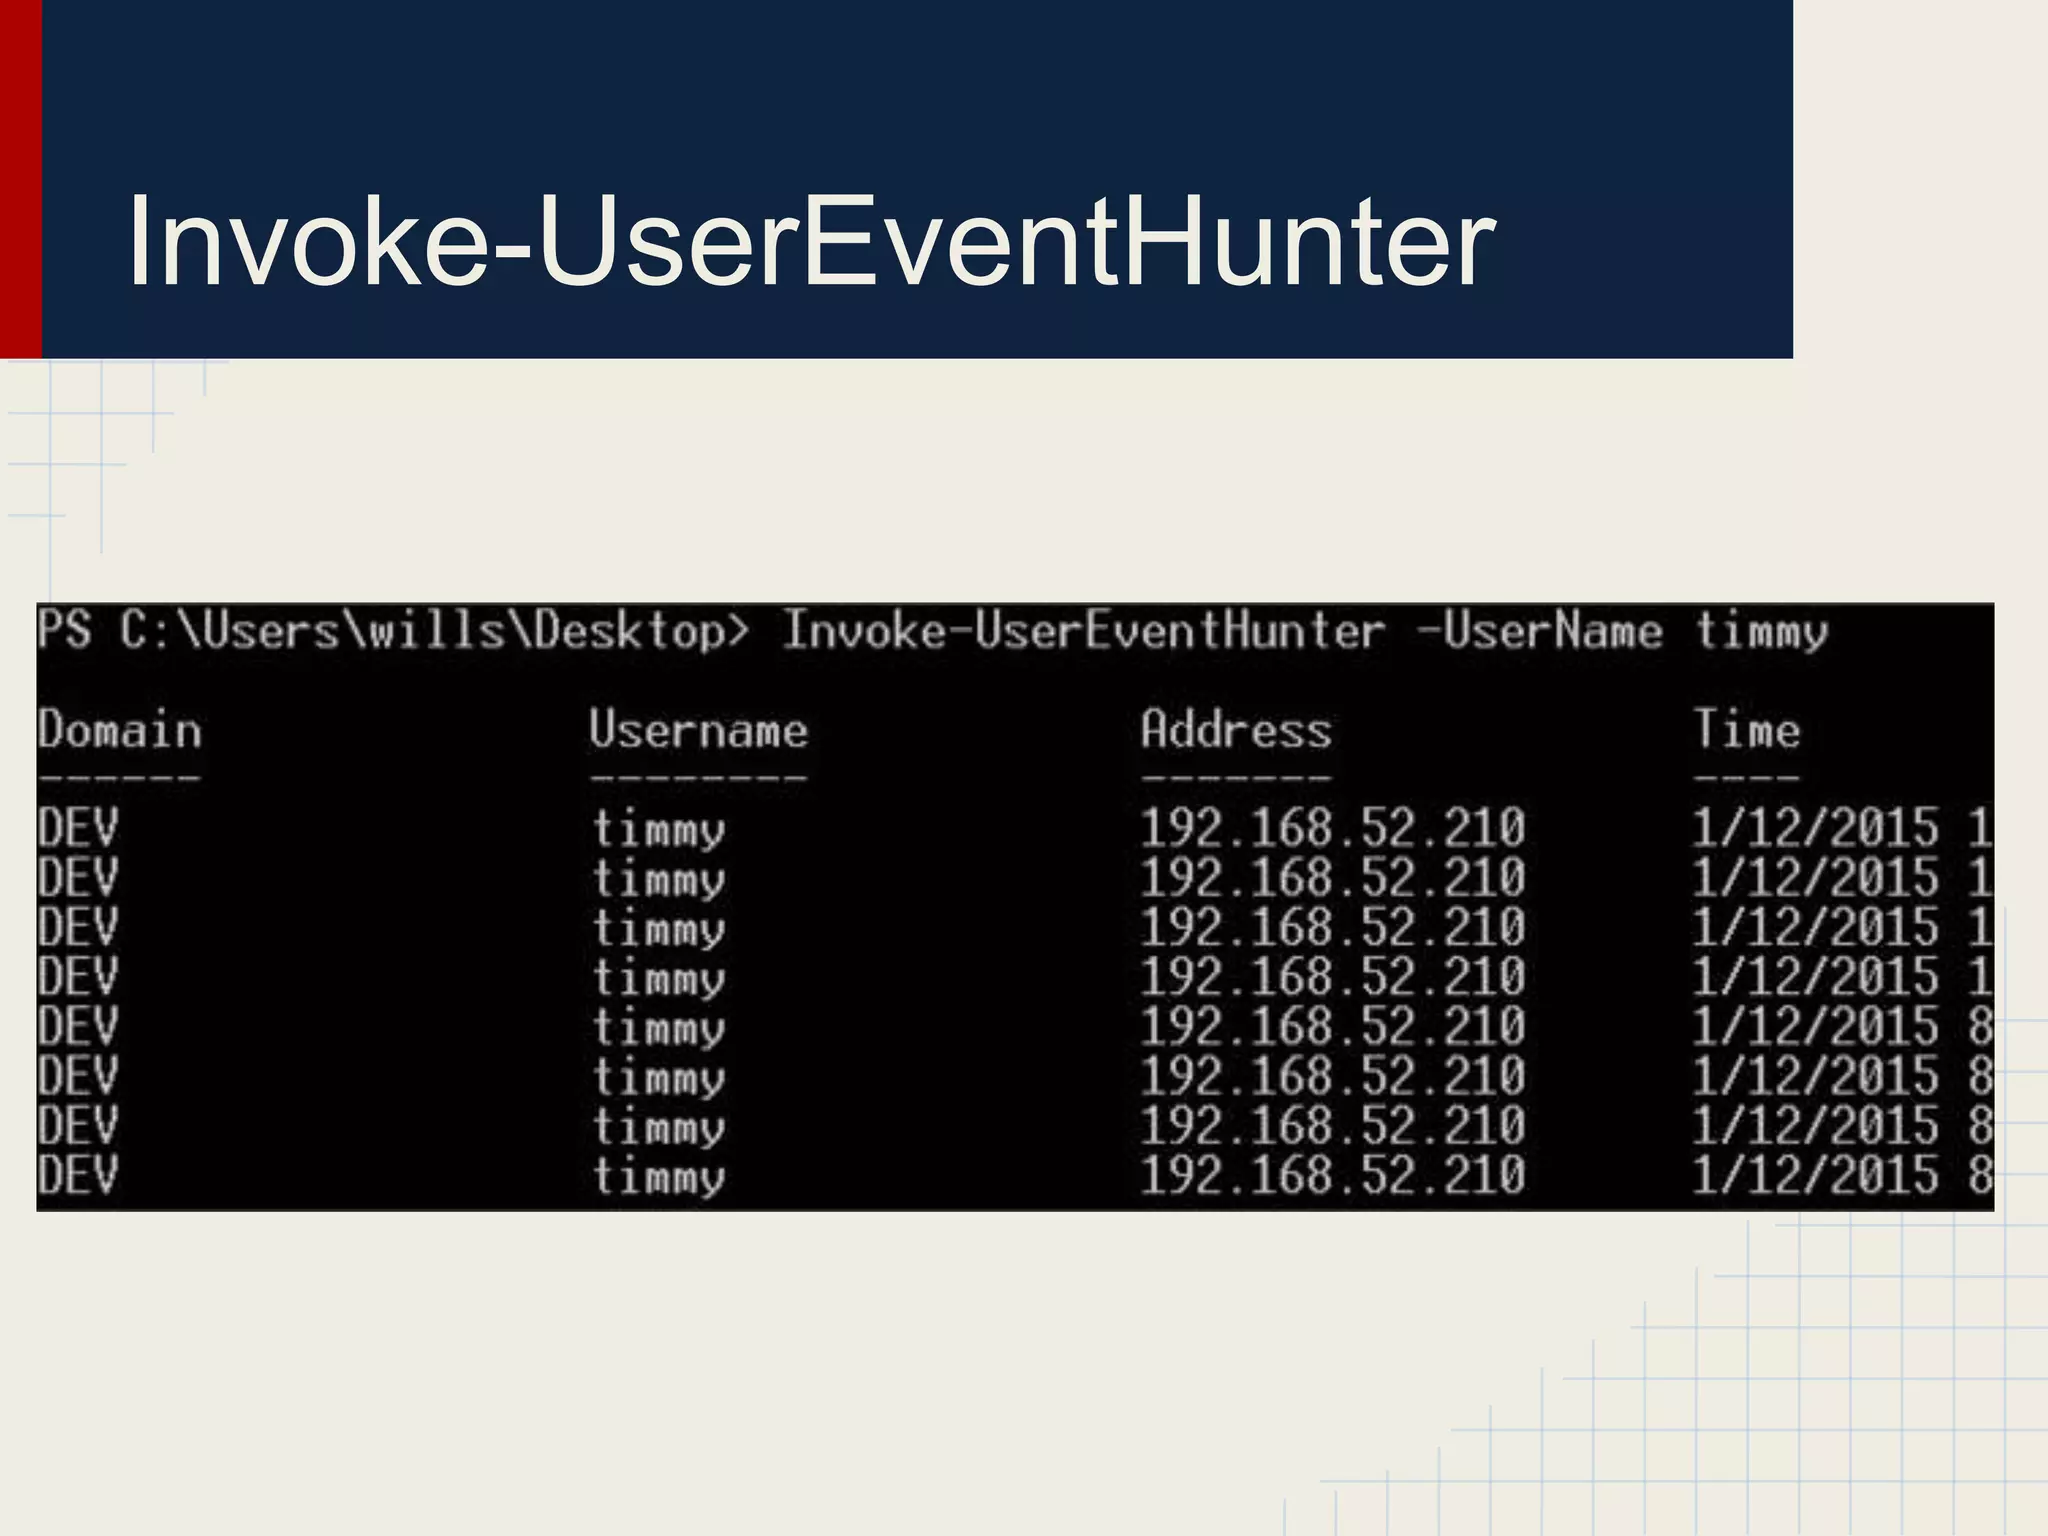
Task: Click timmy in the last table row
Action: click(658, 1176)
